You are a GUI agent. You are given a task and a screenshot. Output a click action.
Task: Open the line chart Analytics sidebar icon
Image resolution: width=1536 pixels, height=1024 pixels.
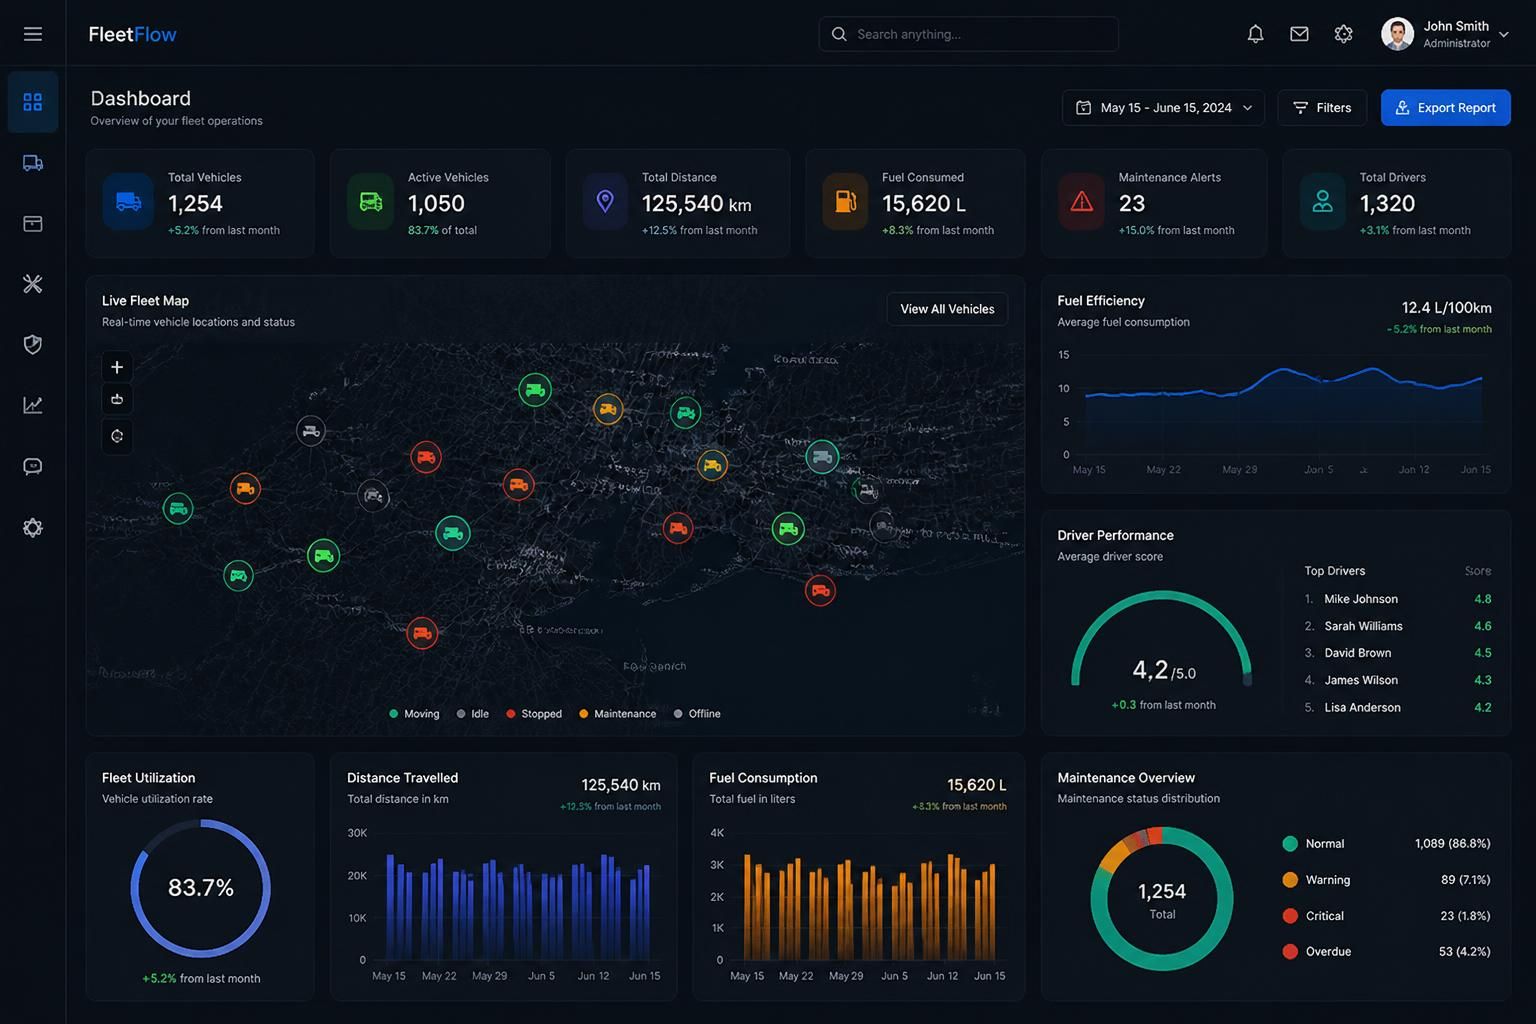click(33, 405)
